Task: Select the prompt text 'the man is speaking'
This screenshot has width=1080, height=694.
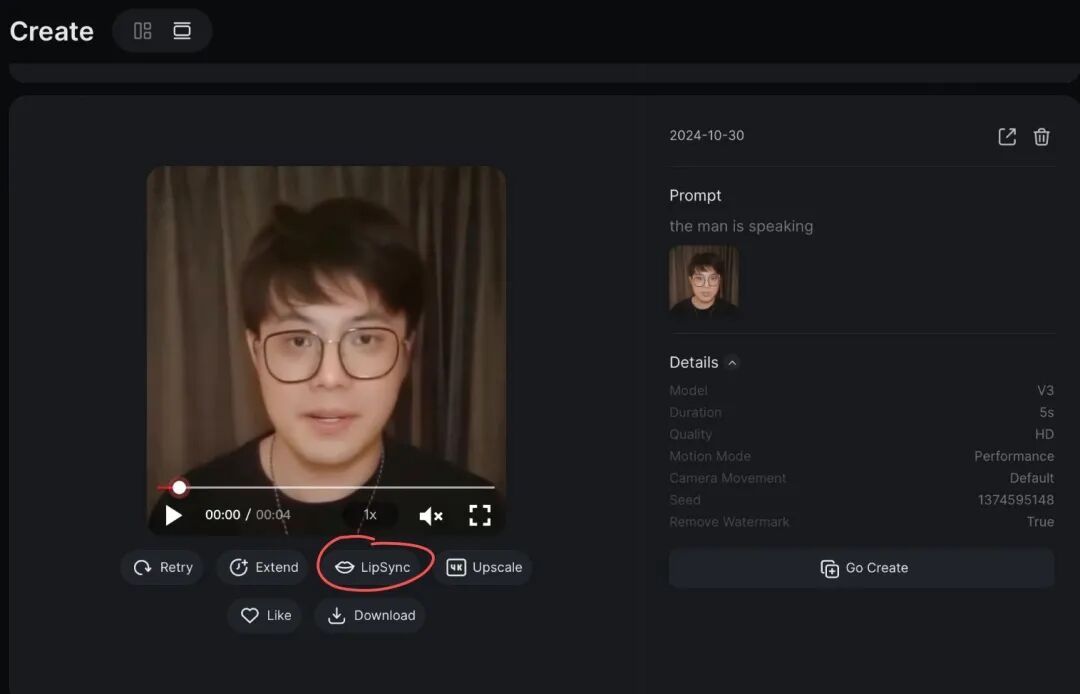Action: [x=741, y=227]
